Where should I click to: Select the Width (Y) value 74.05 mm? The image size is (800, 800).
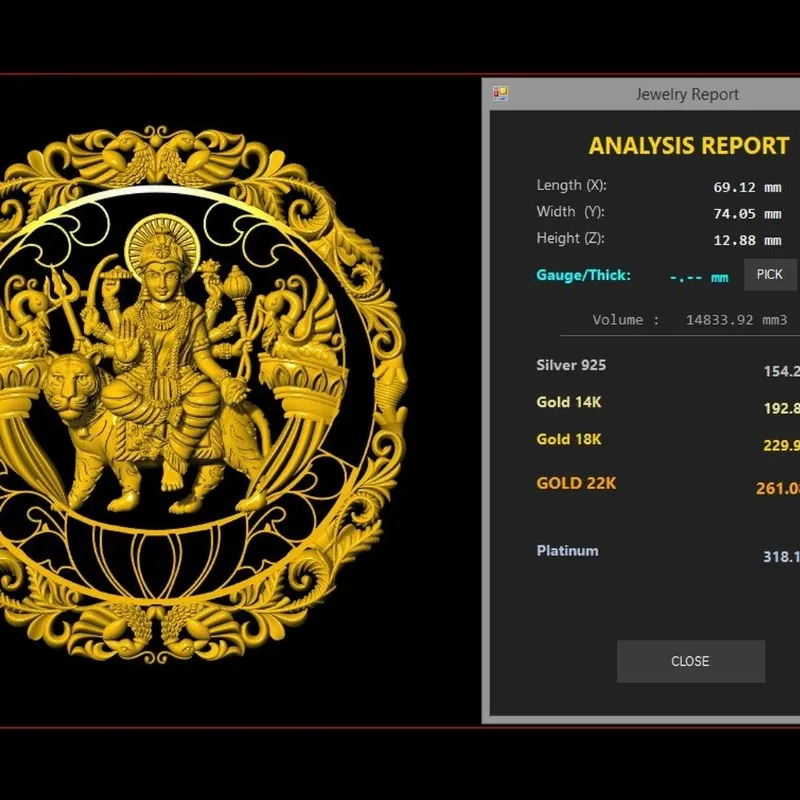click(x=747, y=214)
